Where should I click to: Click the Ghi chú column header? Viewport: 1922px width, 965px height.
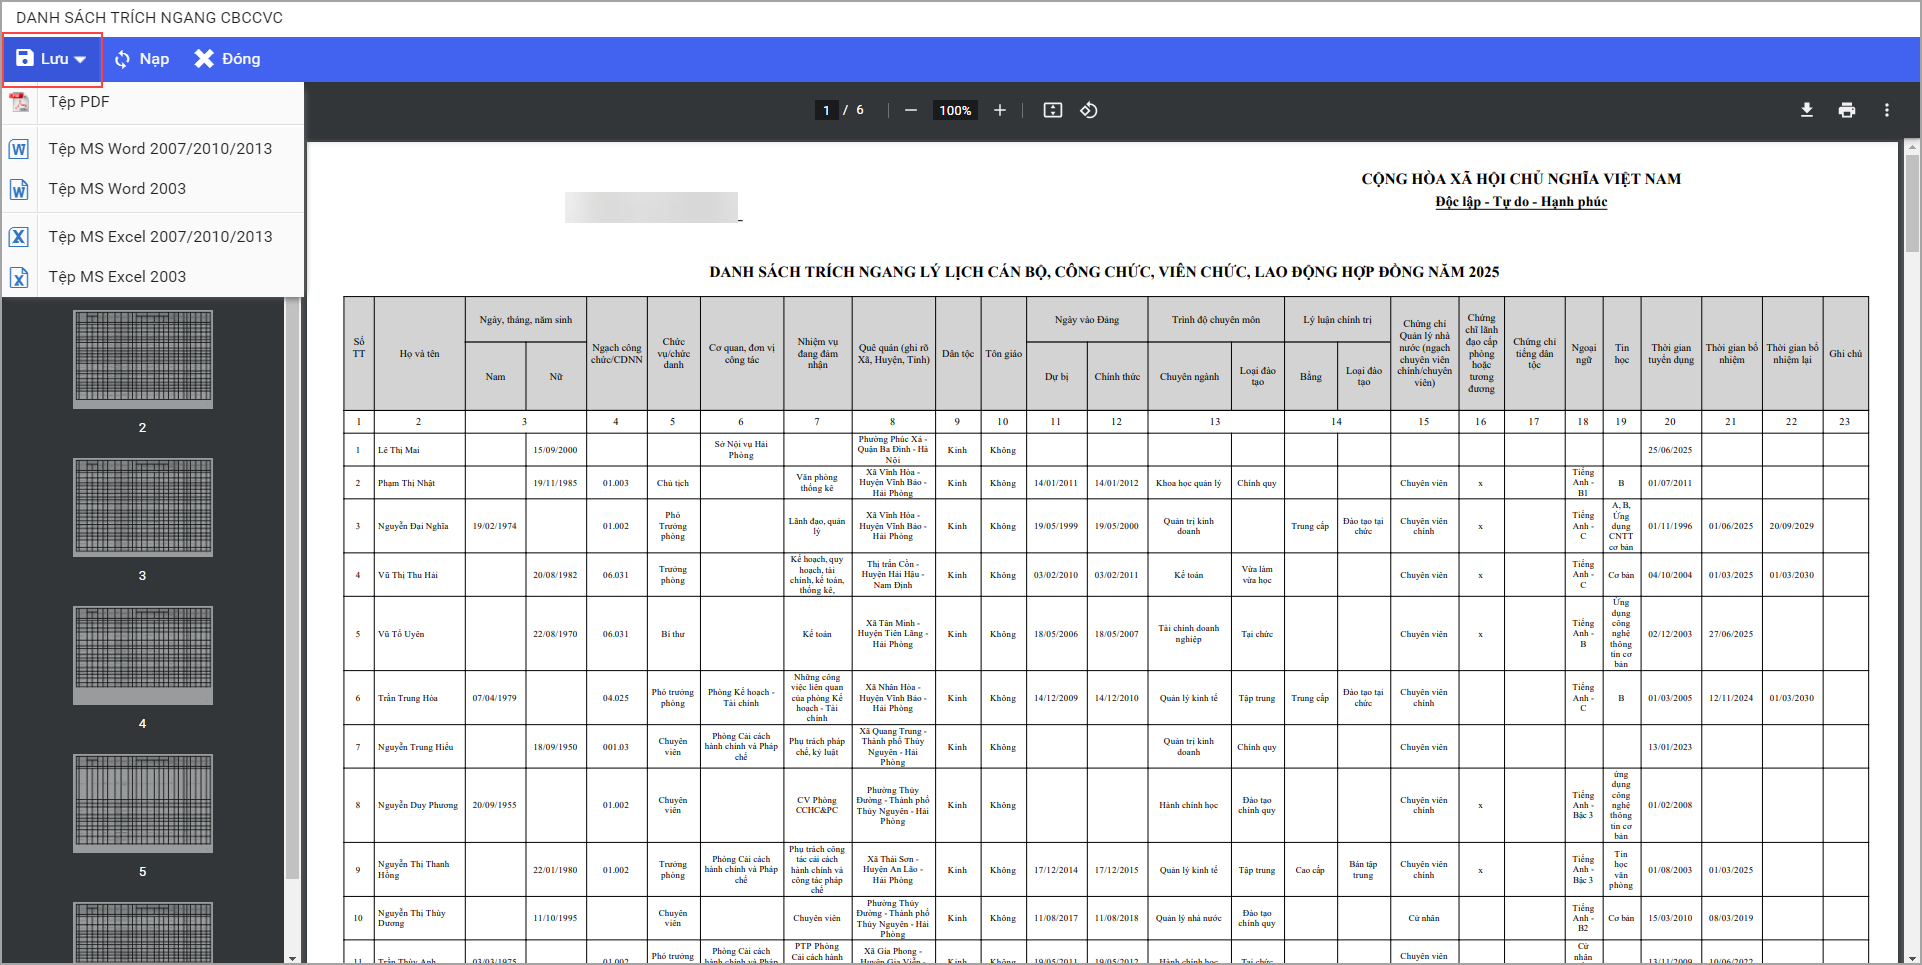coord(1845,354)
